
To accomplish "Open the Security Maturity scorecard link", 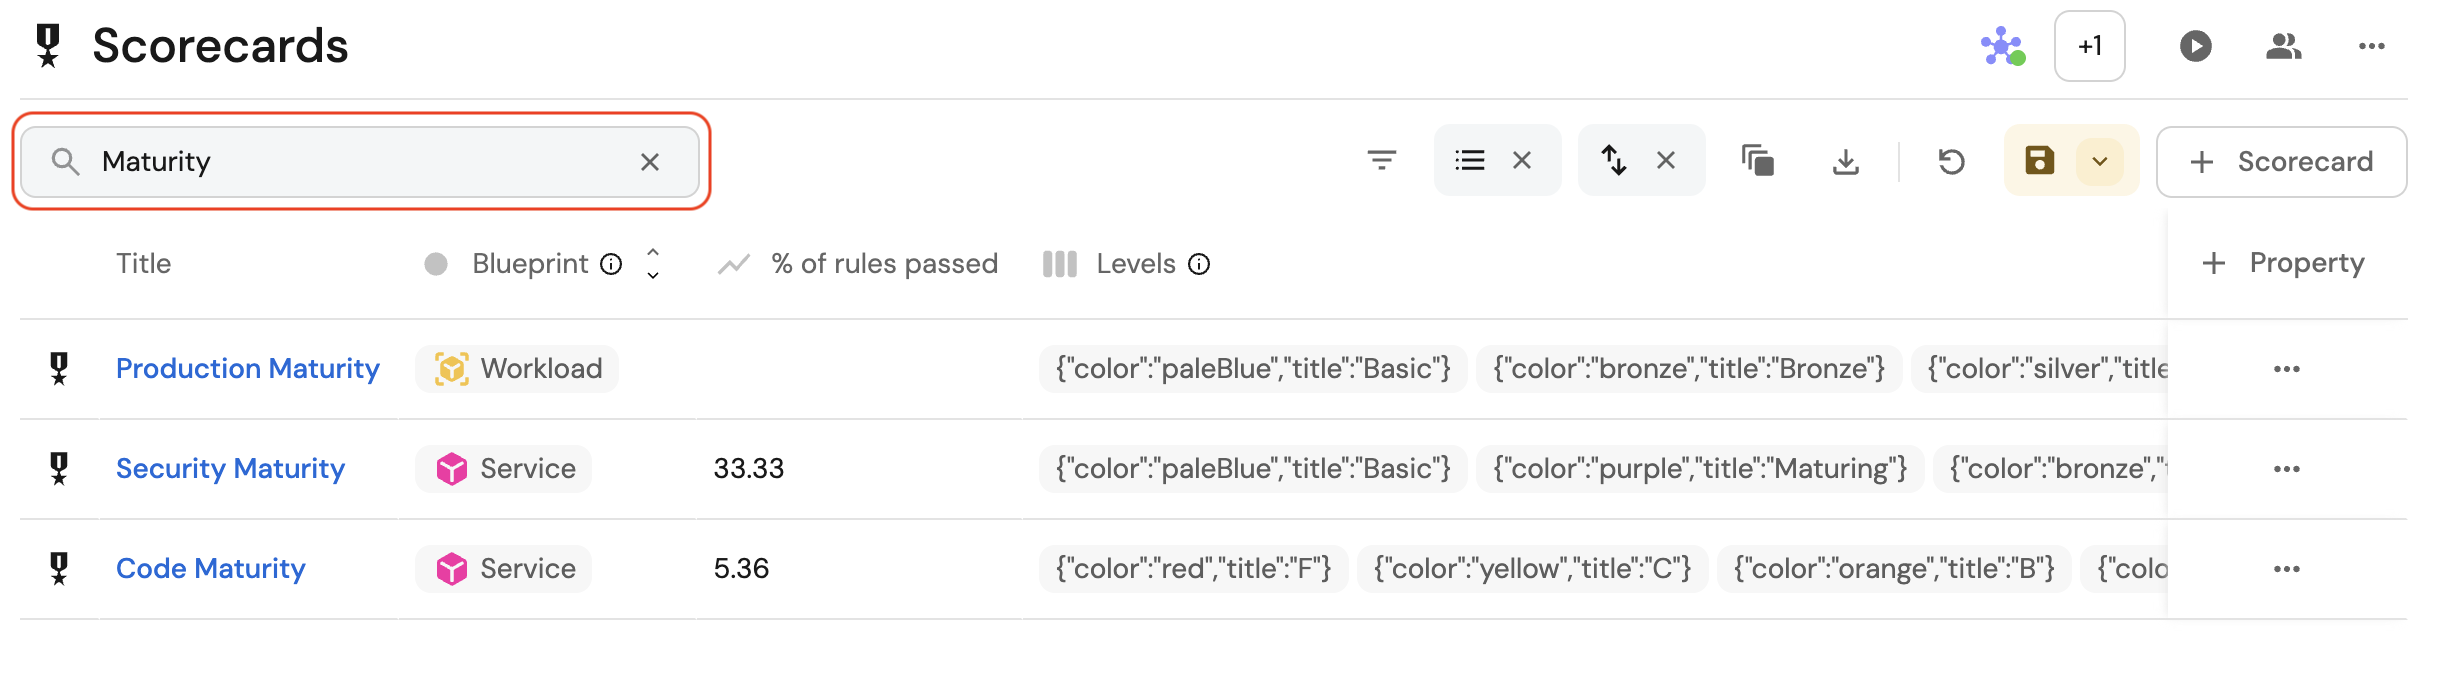I will 230,469.
